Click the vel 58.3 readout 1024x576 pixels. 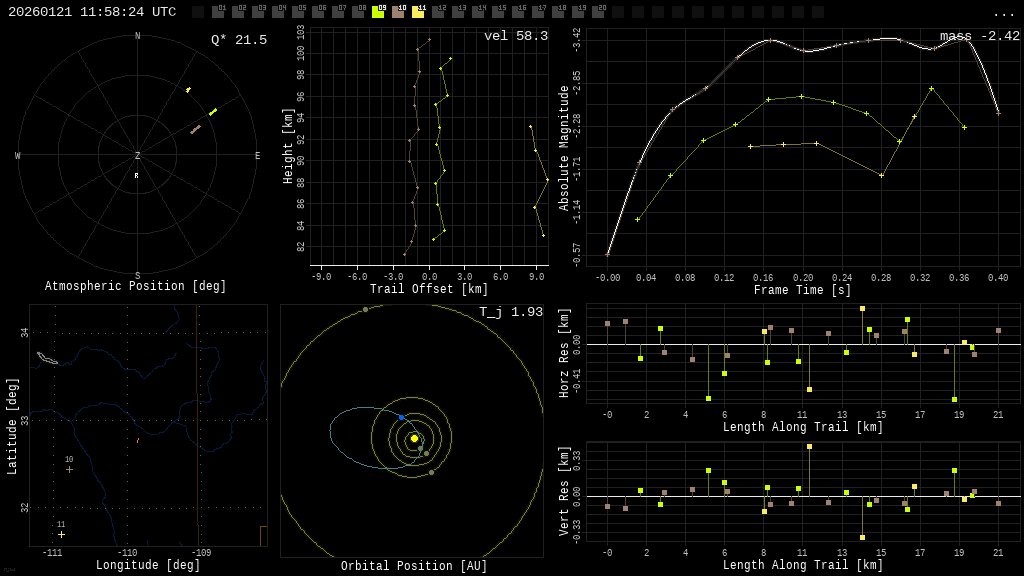(515, 36)
